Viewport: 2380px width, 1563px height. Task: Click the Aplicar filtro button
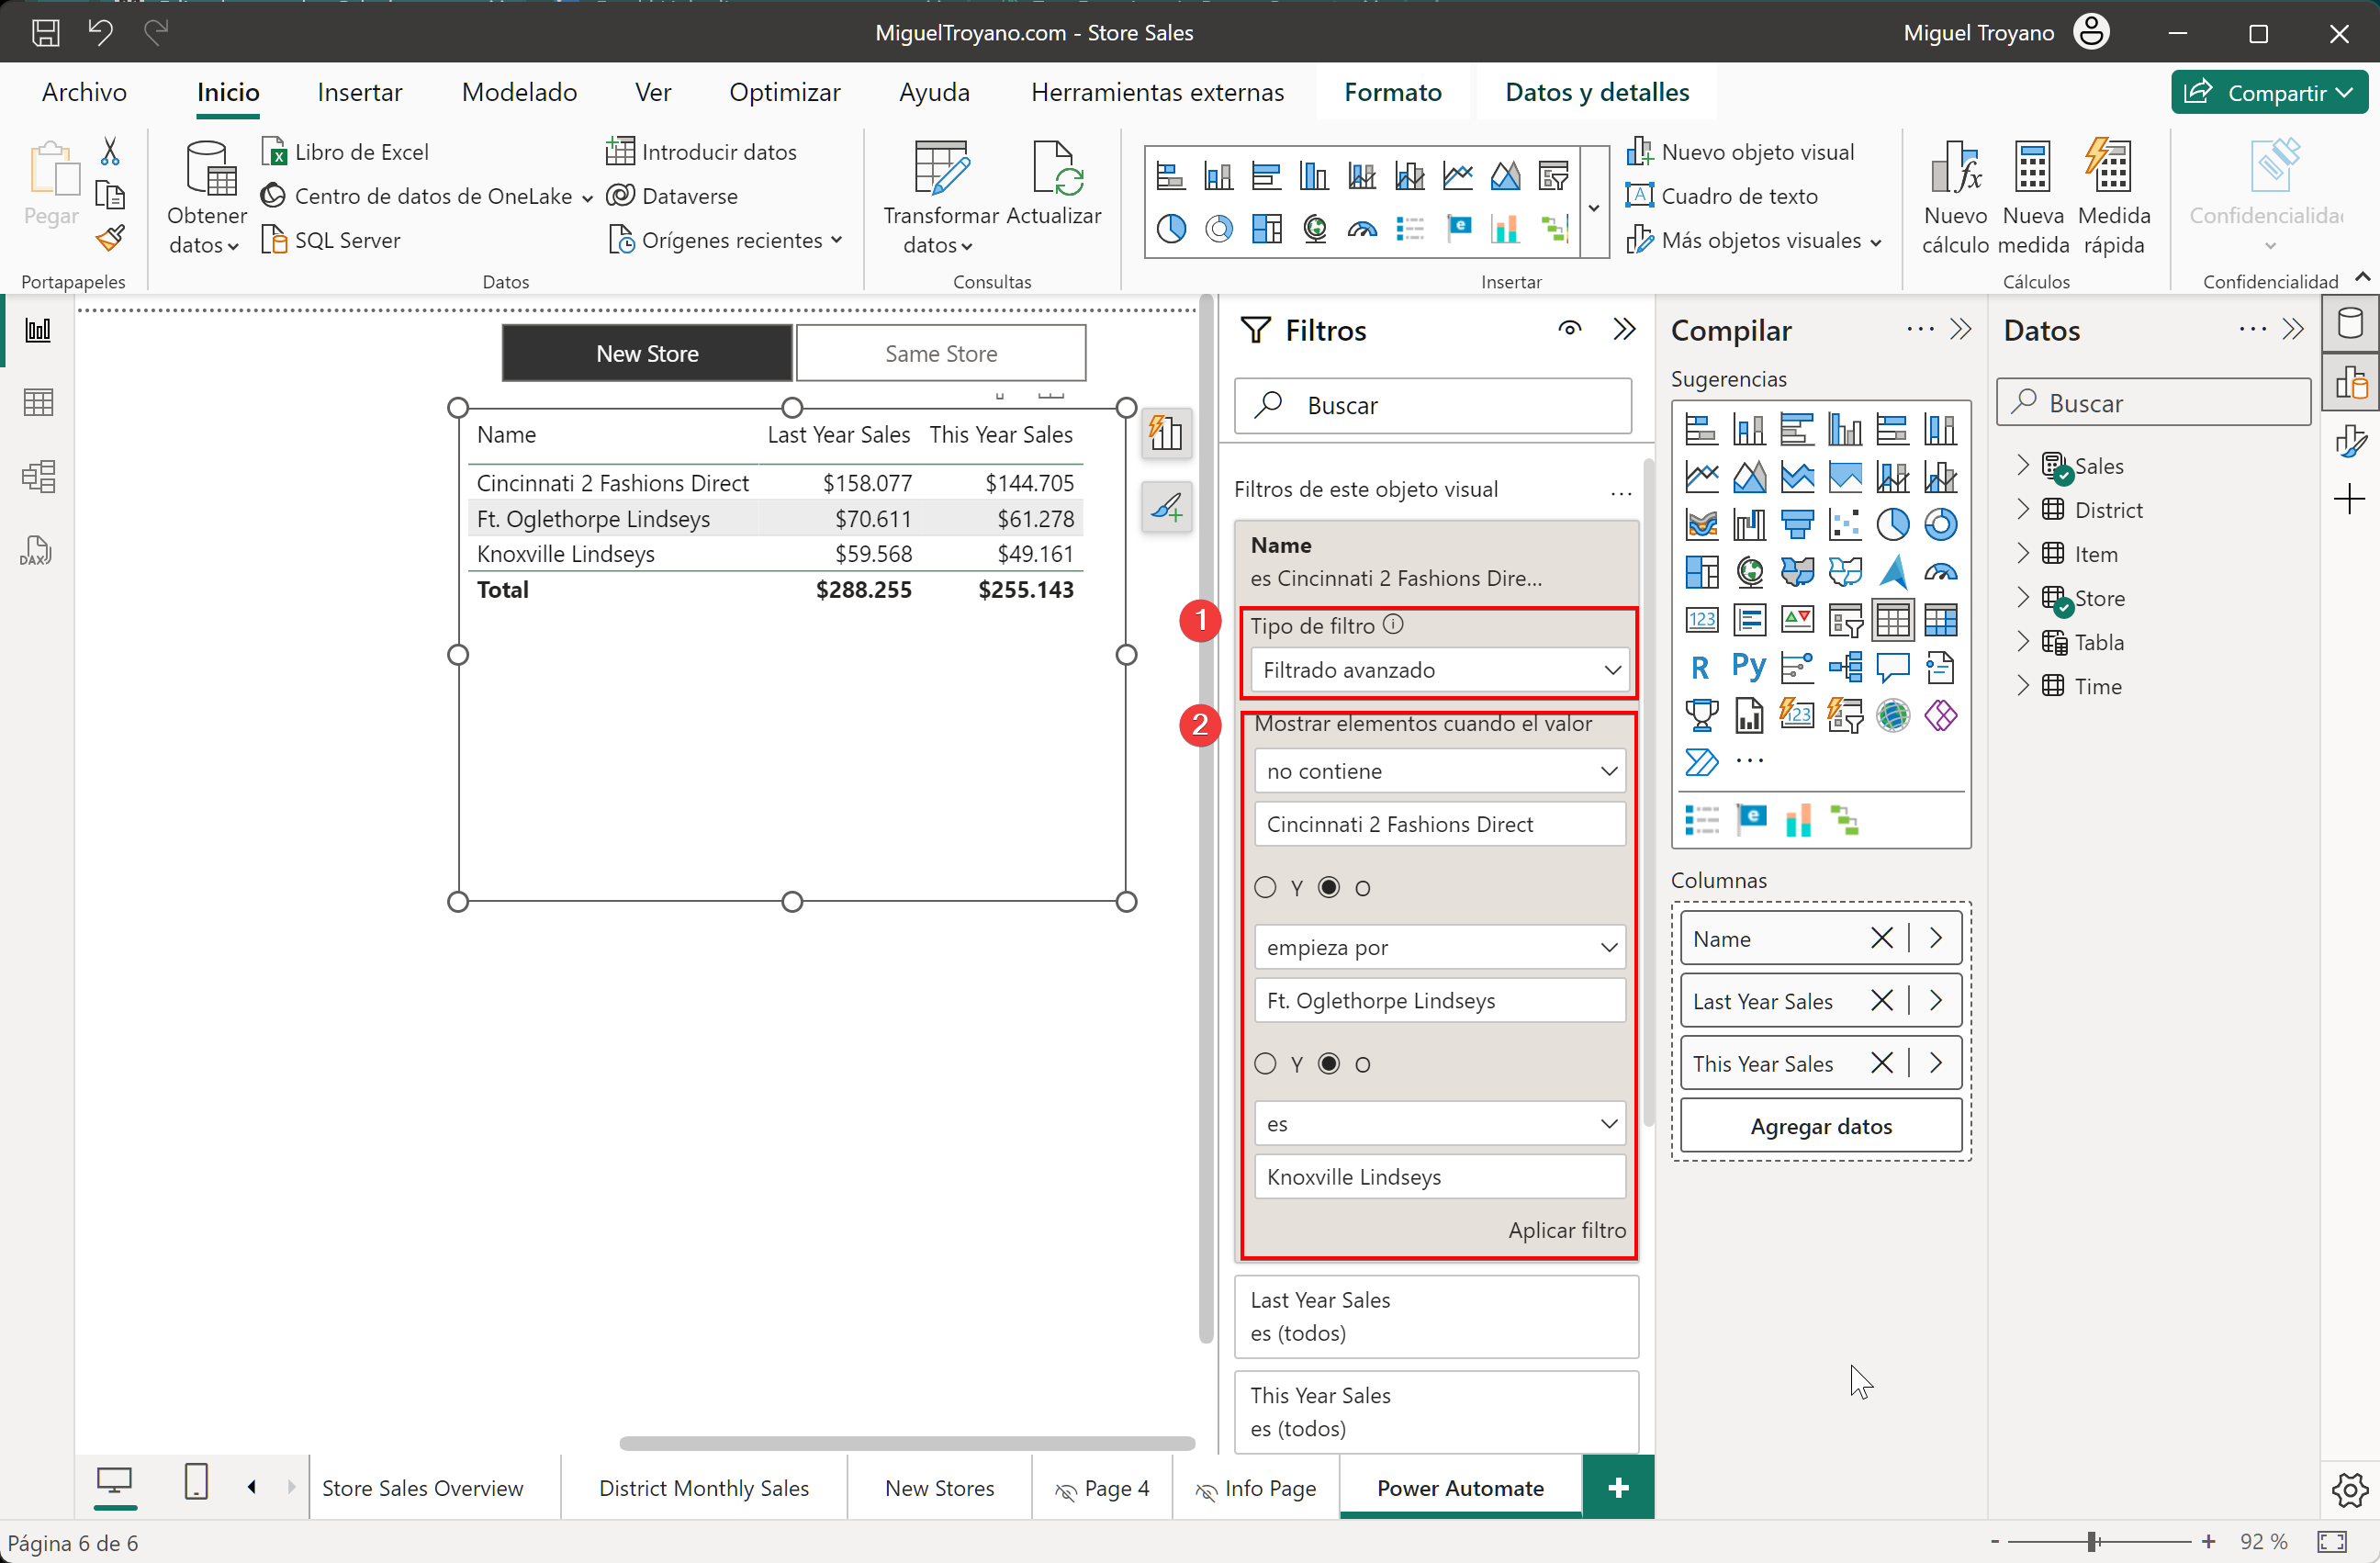point(1566,1230)
